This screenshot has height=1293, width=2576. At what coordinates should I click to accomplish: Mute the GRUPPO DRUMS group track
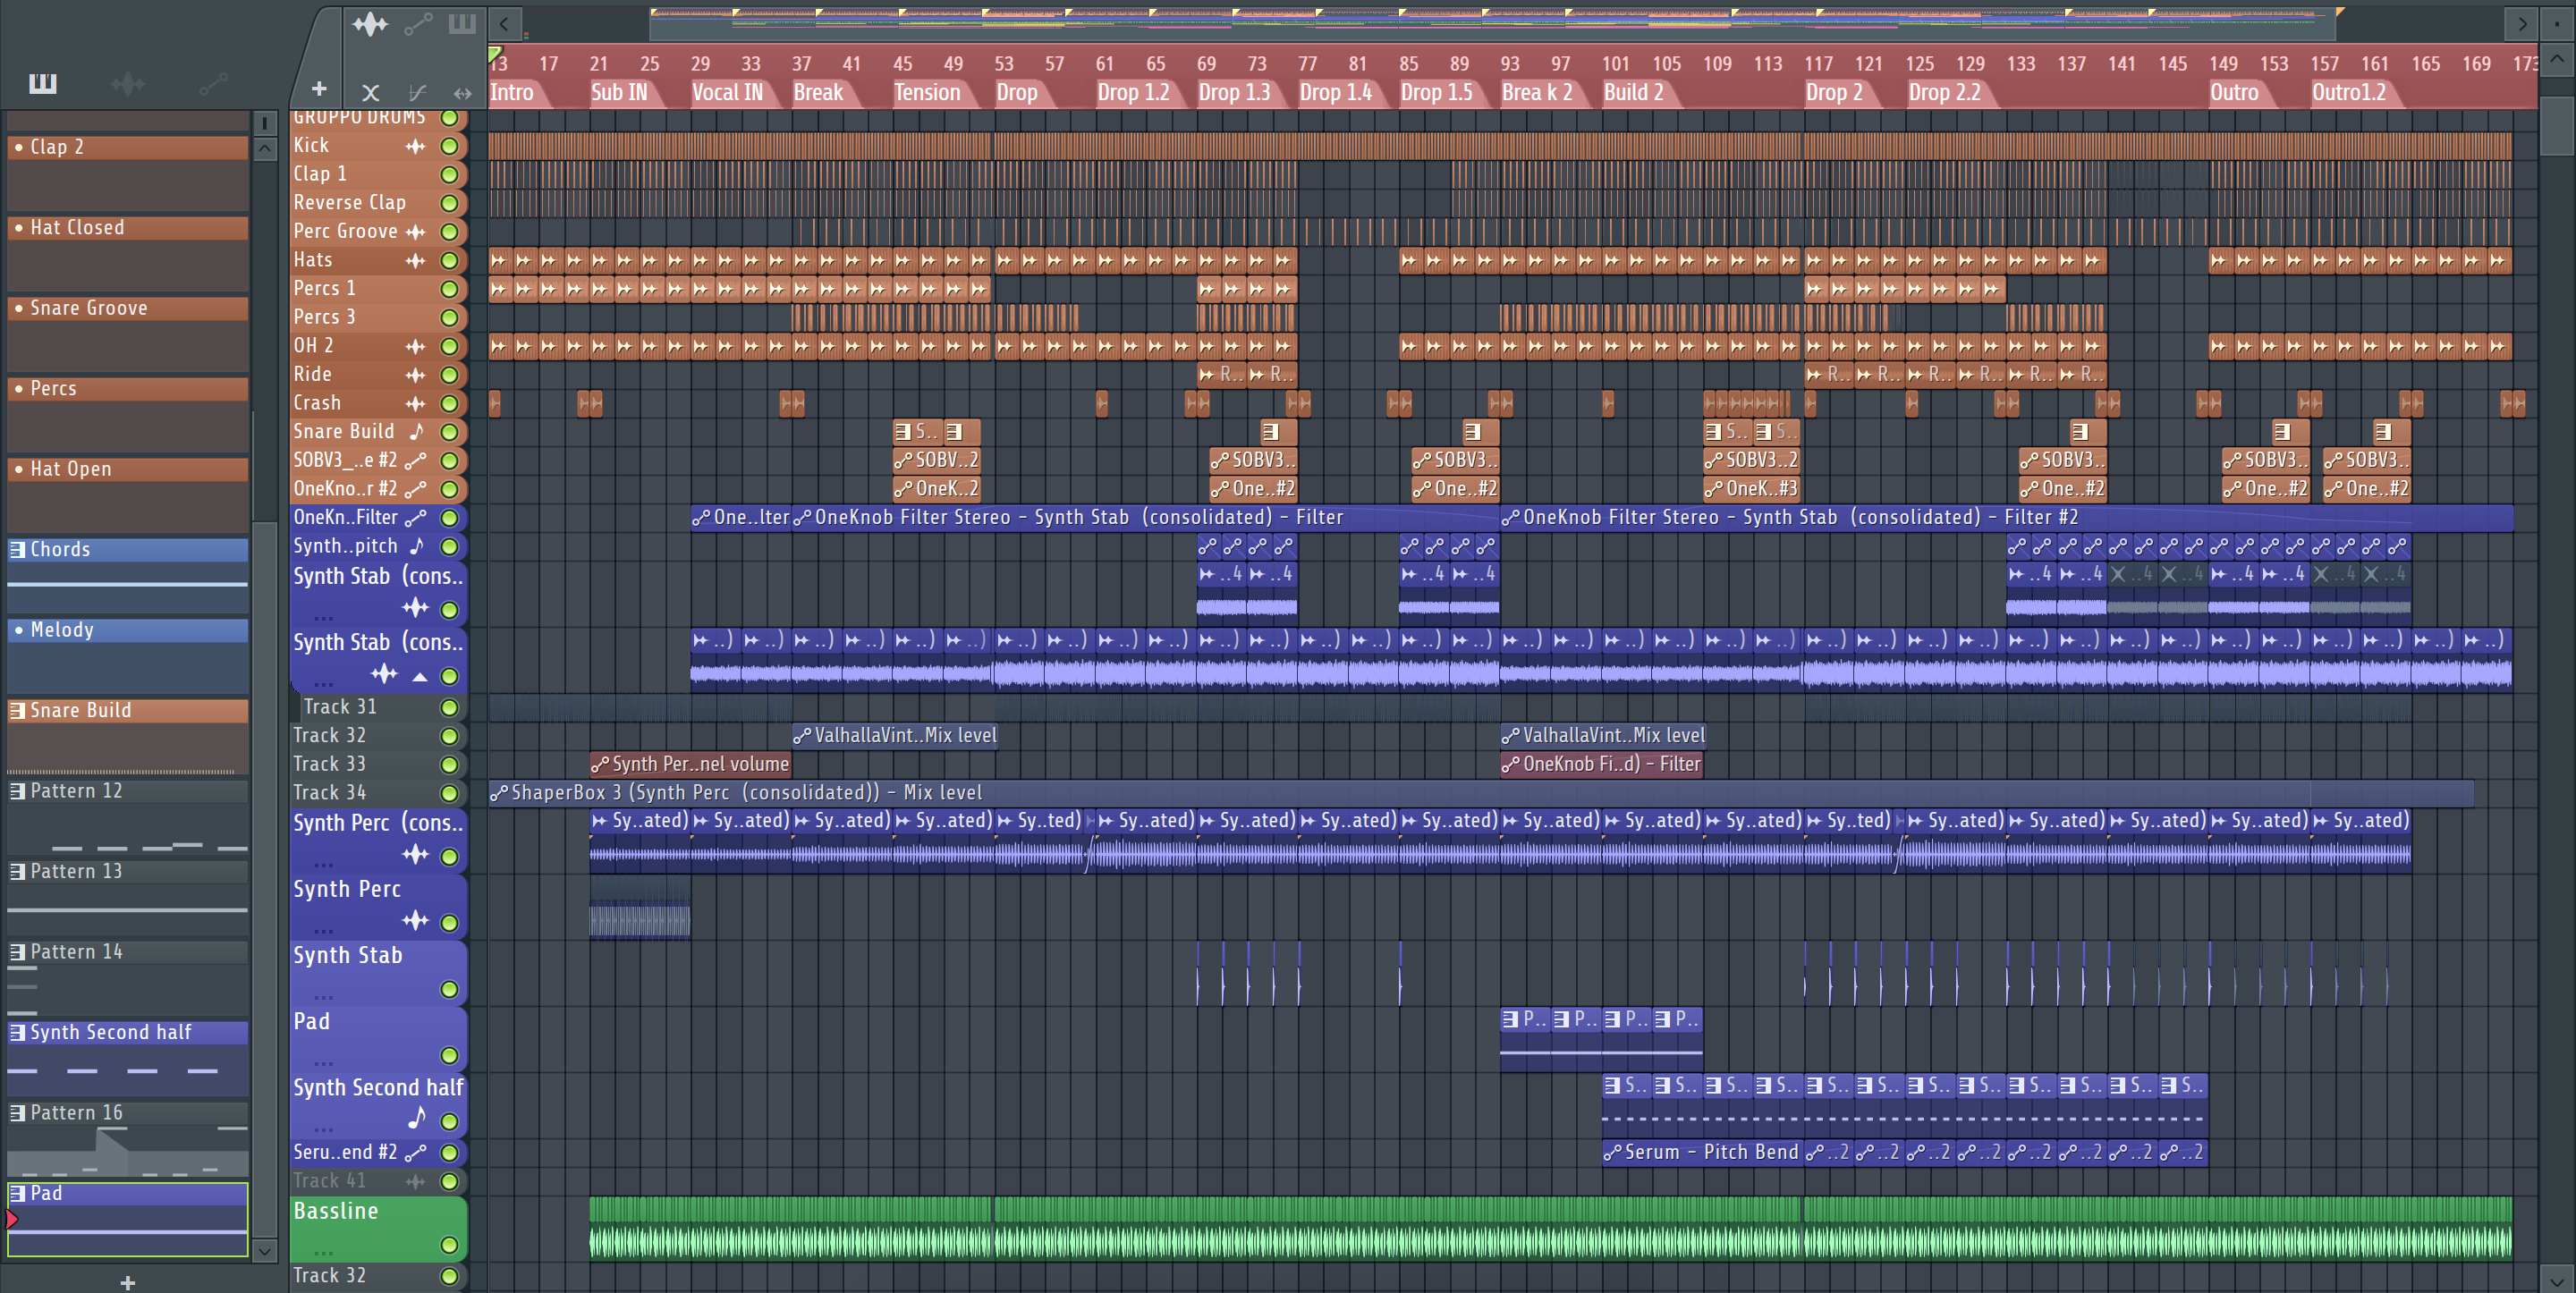click(x=450, y=118)
